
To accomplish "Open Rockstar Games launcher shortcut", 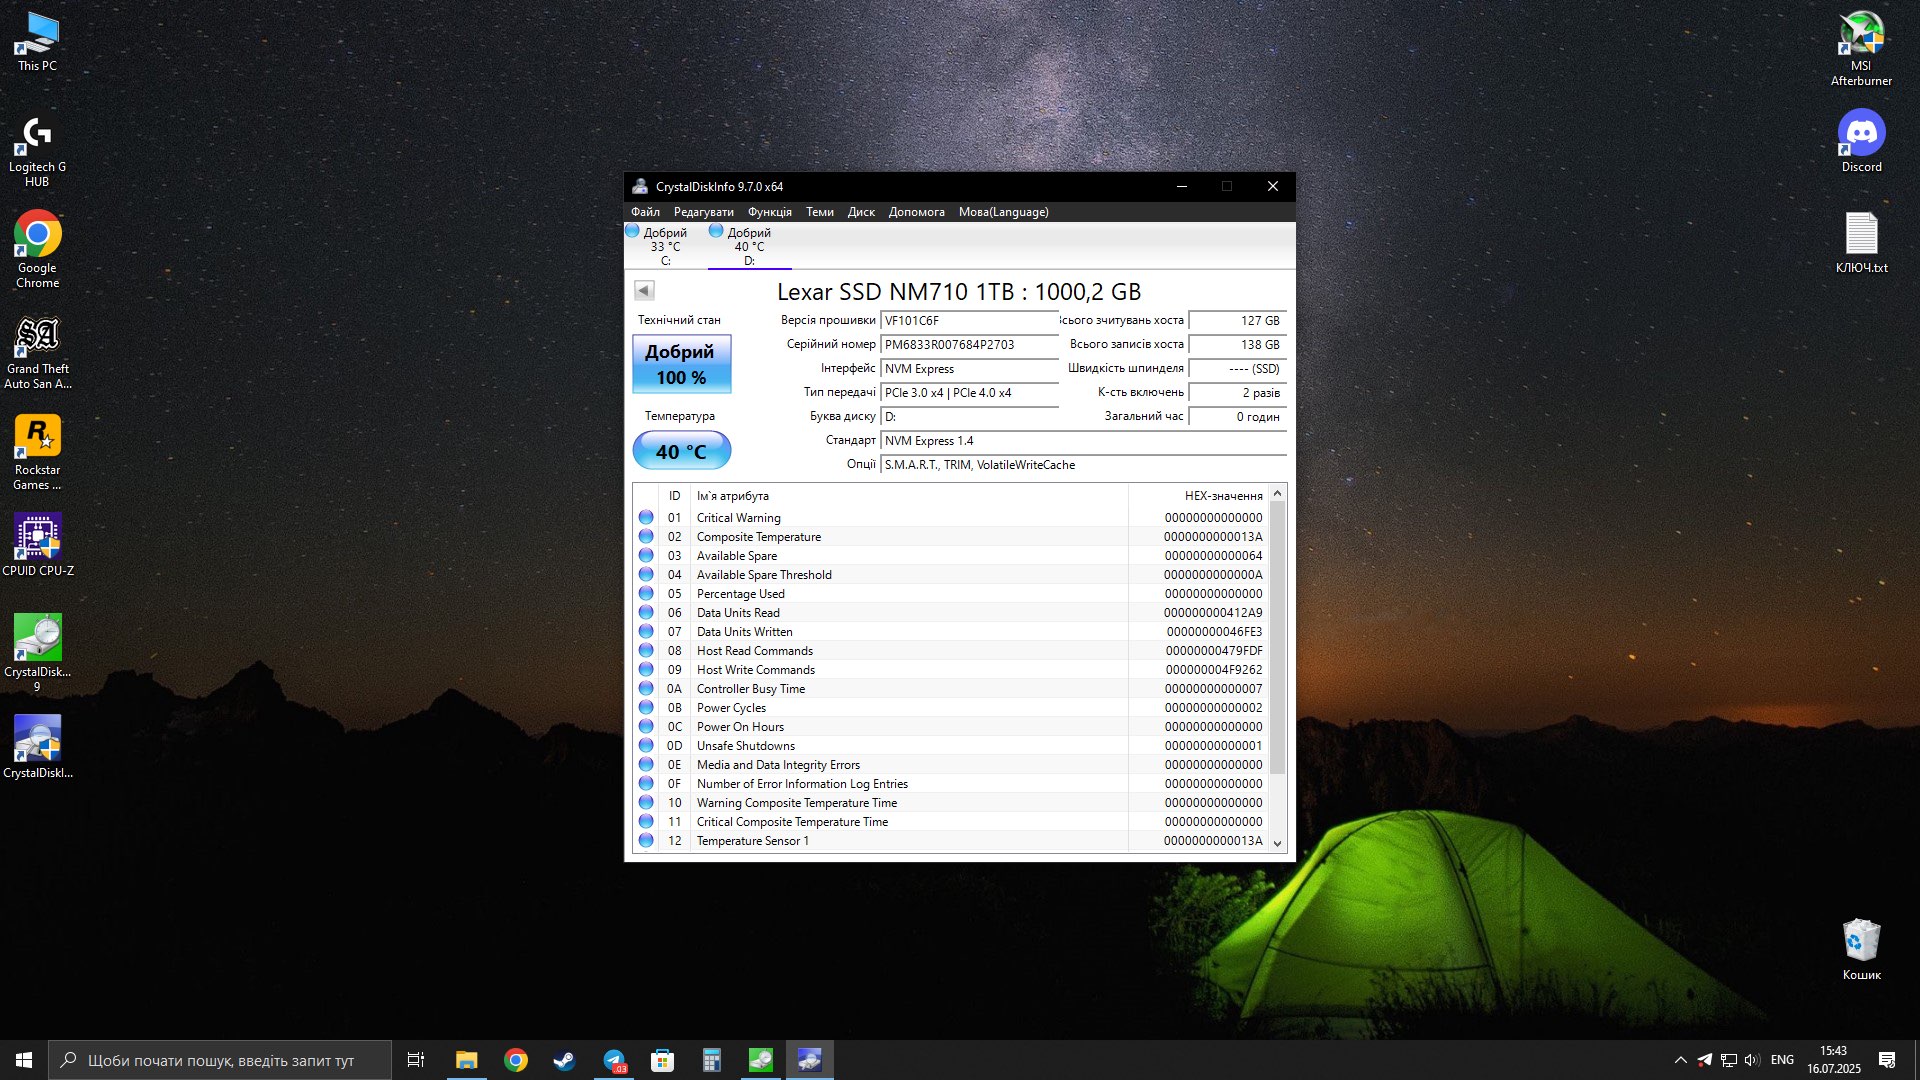I will click(37, 453).
